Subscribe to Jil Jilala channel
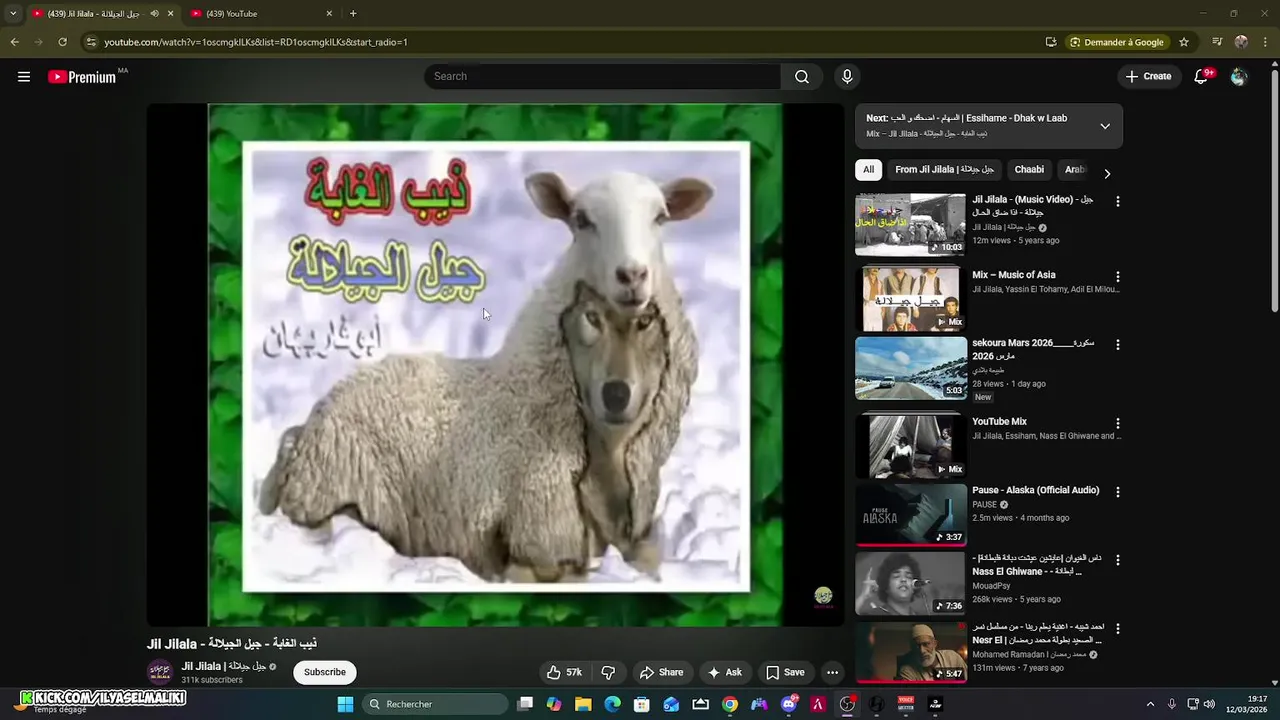This screenshot has width=1280, height=720. pyautogui.click(x=325, y=672)
